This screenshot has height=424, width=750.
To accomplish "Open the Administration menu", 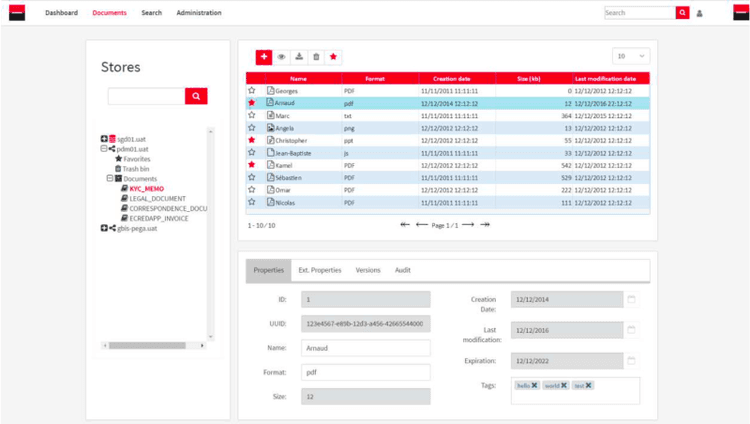I will [x=199, y=13].
